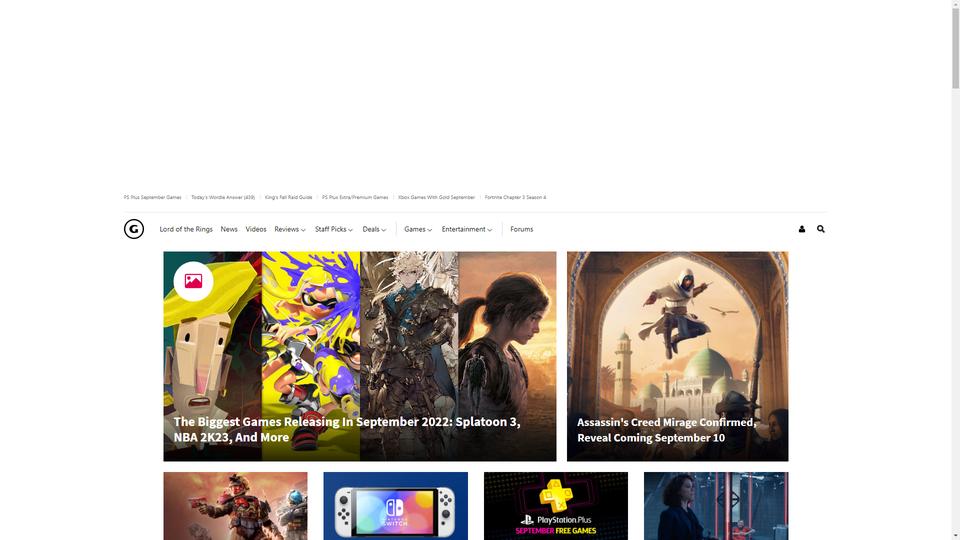960x540 pixels.
Task: Go to the News section
Action: click(229, 229)
